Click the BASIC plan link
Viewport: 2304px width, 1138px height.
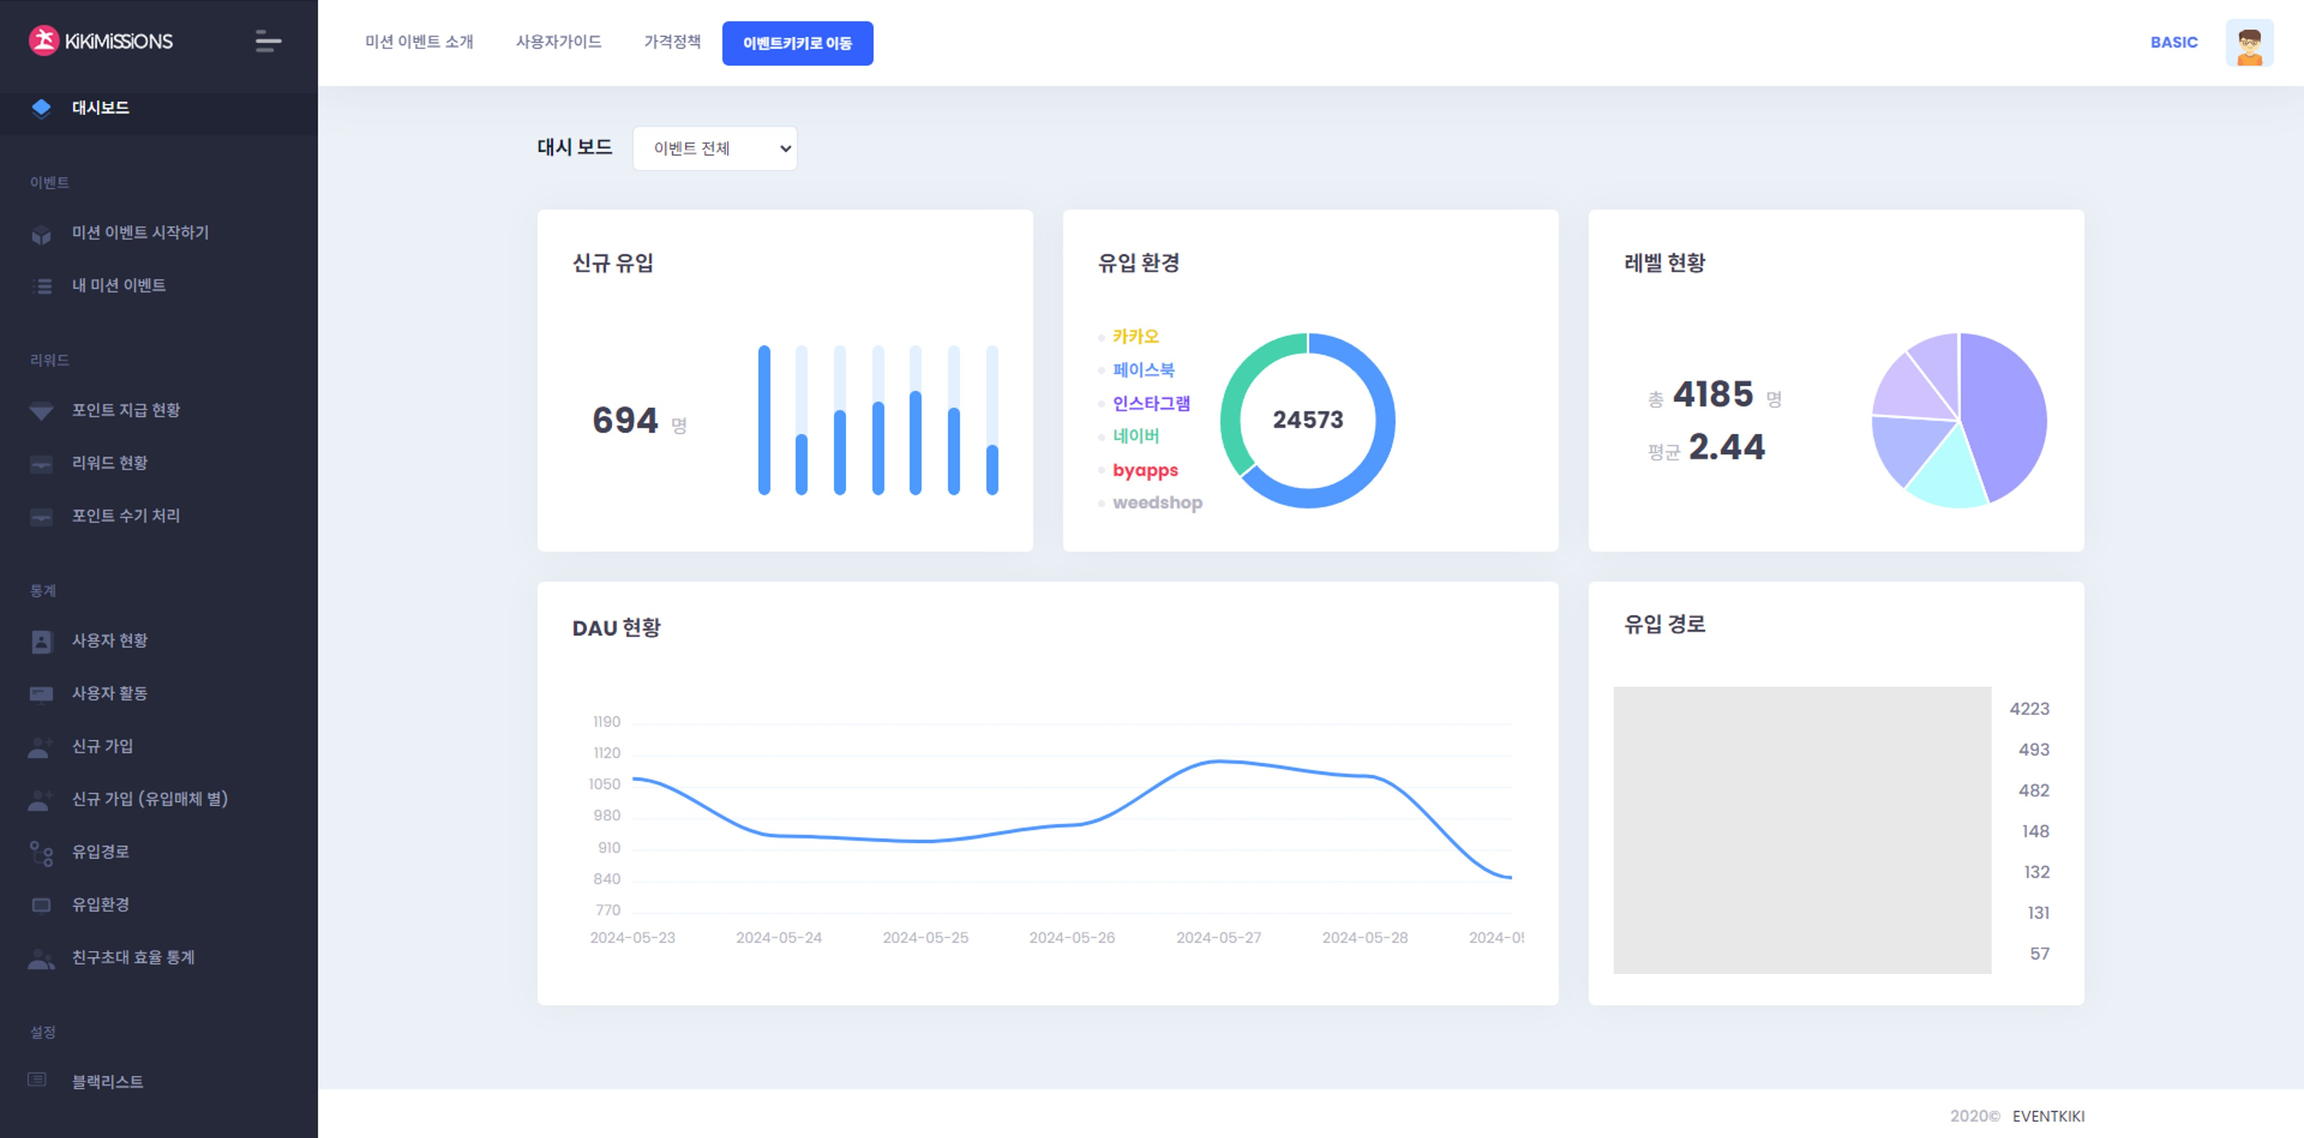[2173, 42]
